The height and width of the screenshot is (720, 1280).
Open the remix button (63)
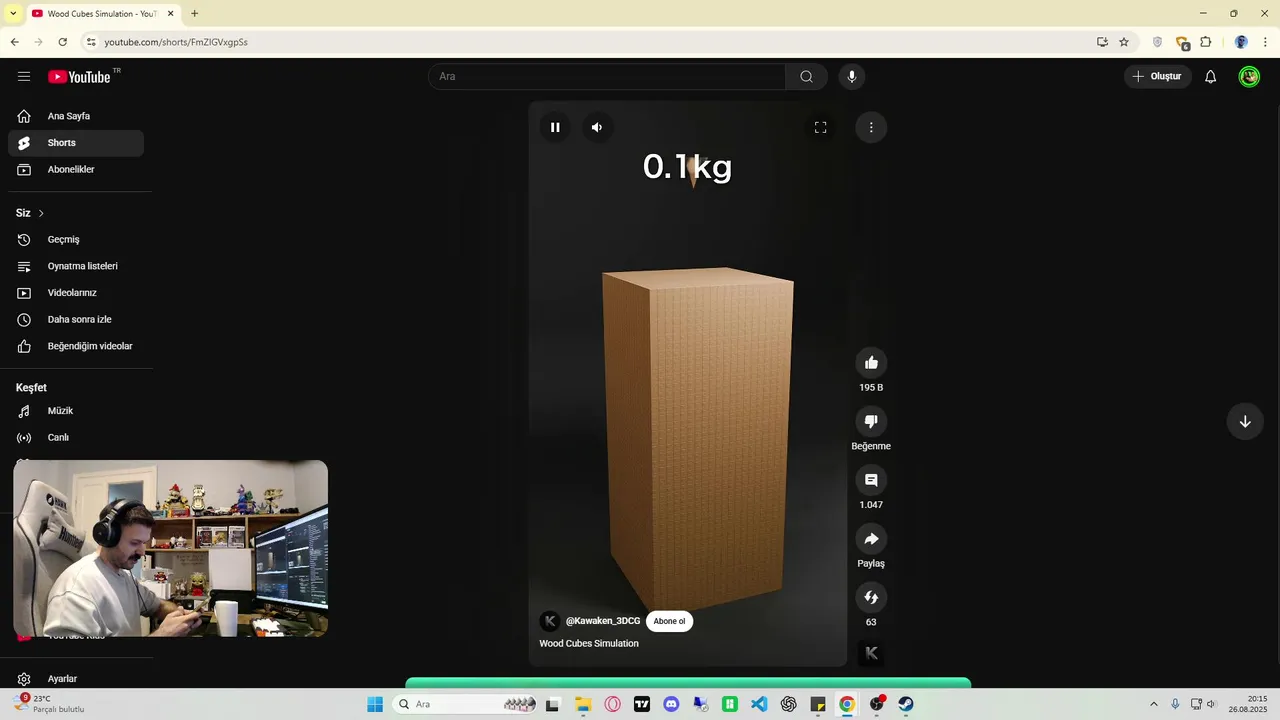point(871,597)
